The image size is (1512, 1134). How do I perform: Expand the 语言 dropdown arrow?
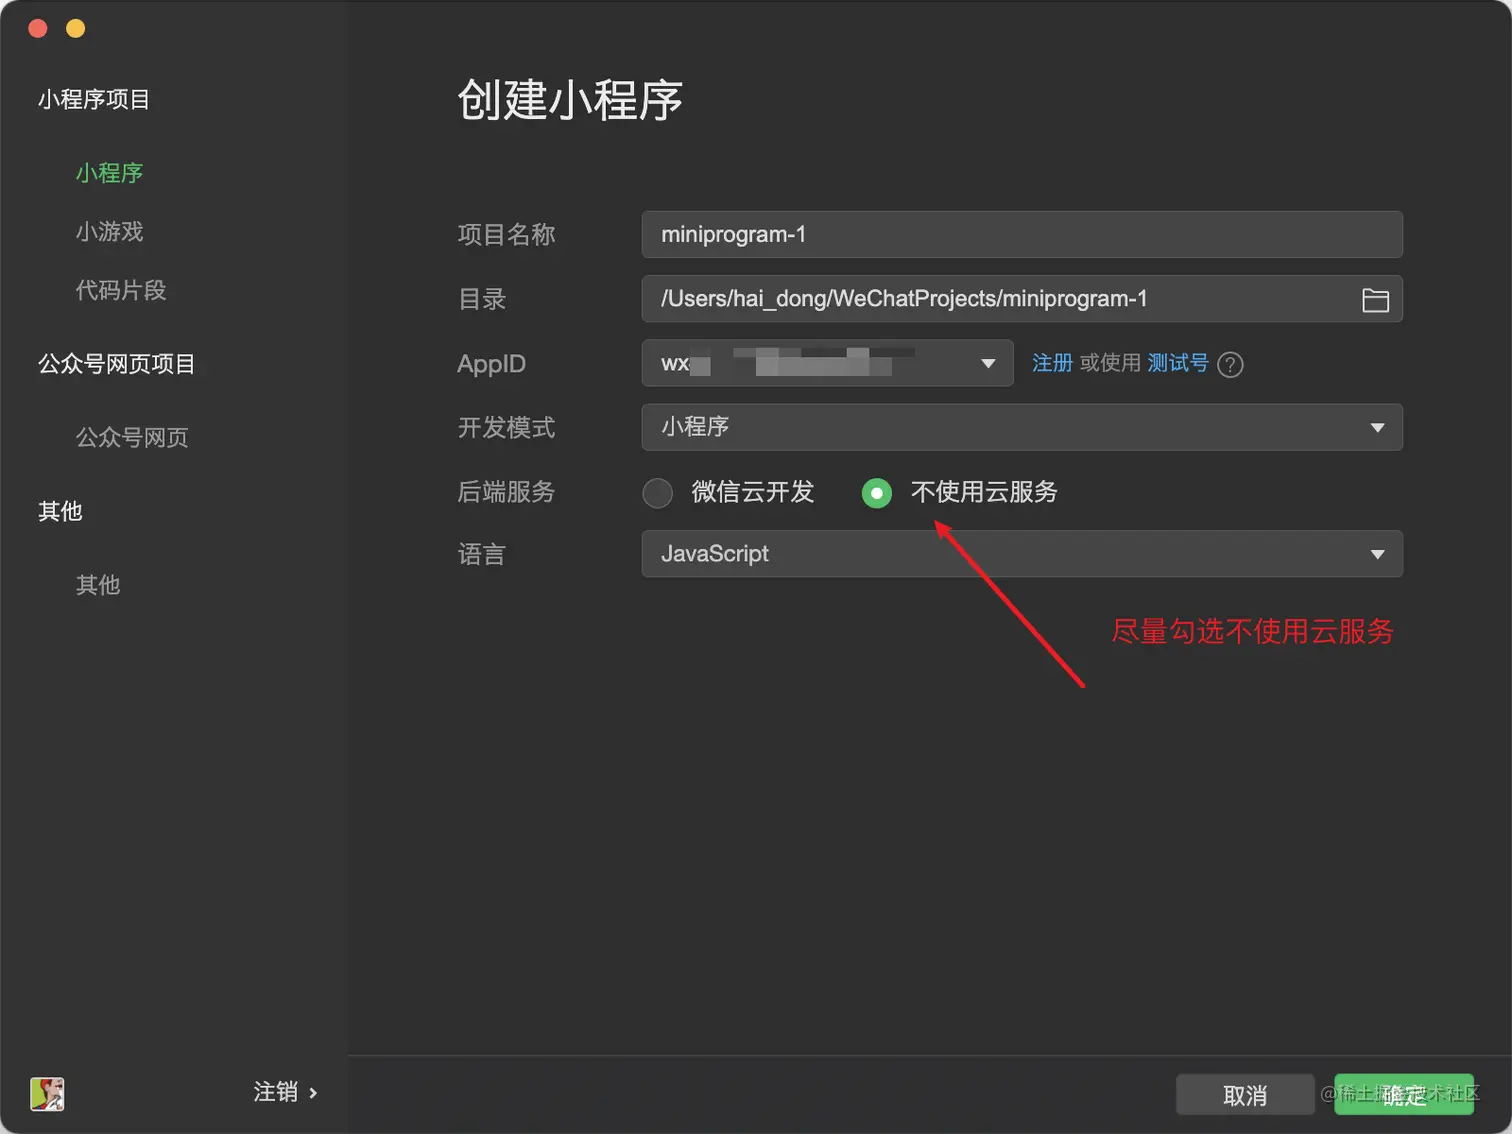point(1377,553)
